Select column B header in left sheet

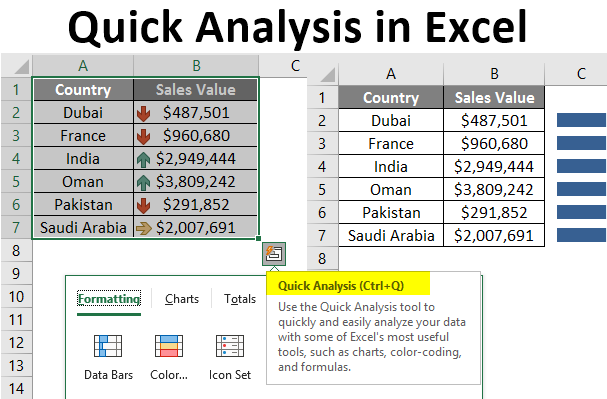[x=196, y=65]
